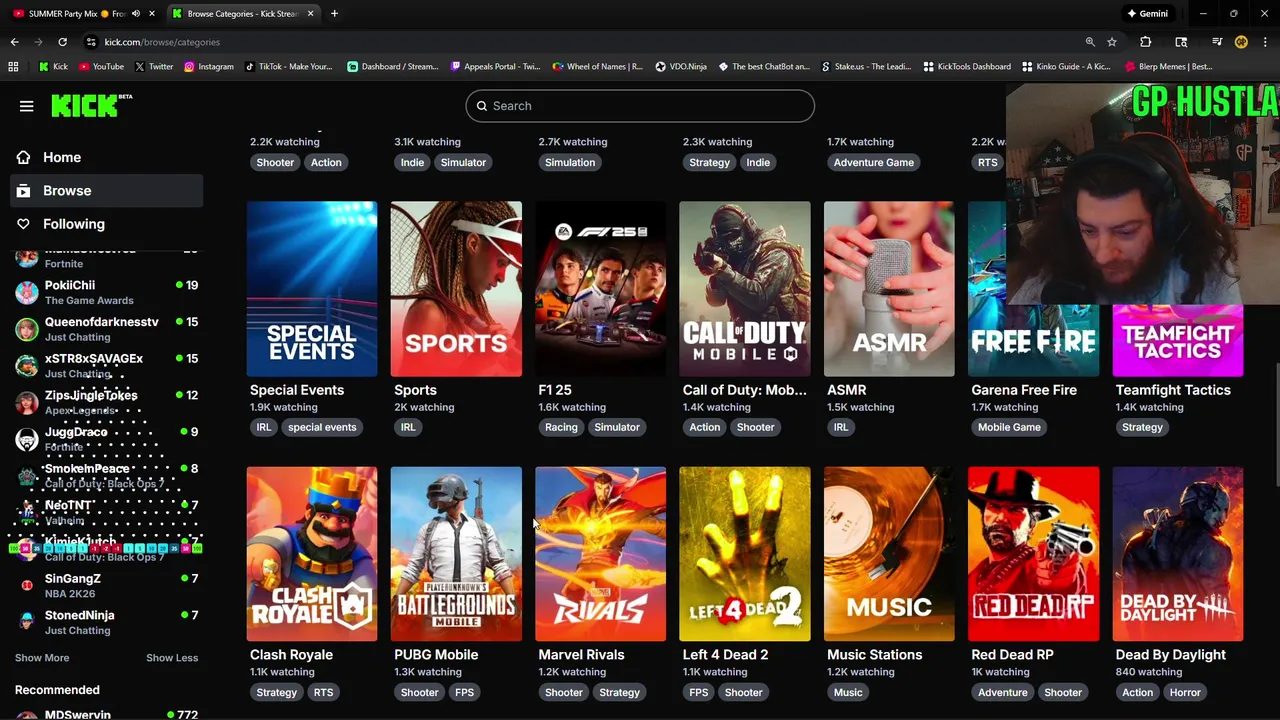Open PUBG Mobile category thumbnail
The width and height of the screenshot is (1280, 720).
[456, 554]
